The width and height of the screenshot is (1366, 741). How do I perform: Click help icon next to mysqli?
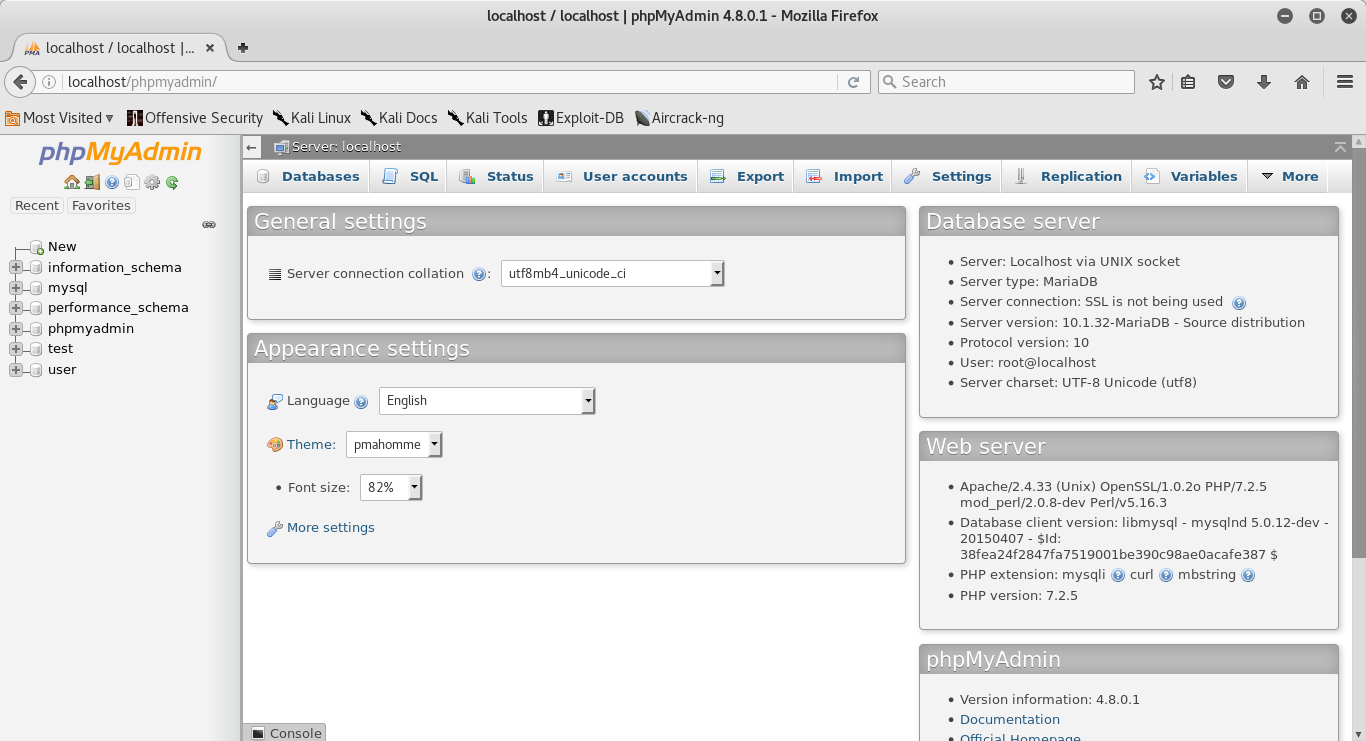[x=1118, y=575]
